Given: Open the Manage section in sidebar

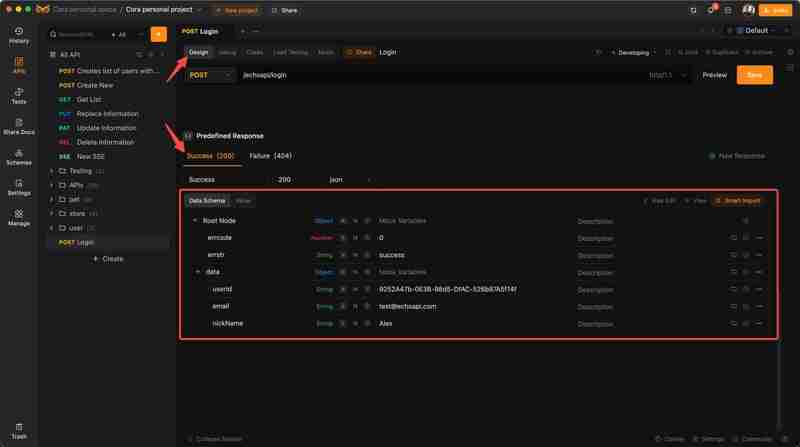Looking at the screenshot, I should [x=19, y=218].
